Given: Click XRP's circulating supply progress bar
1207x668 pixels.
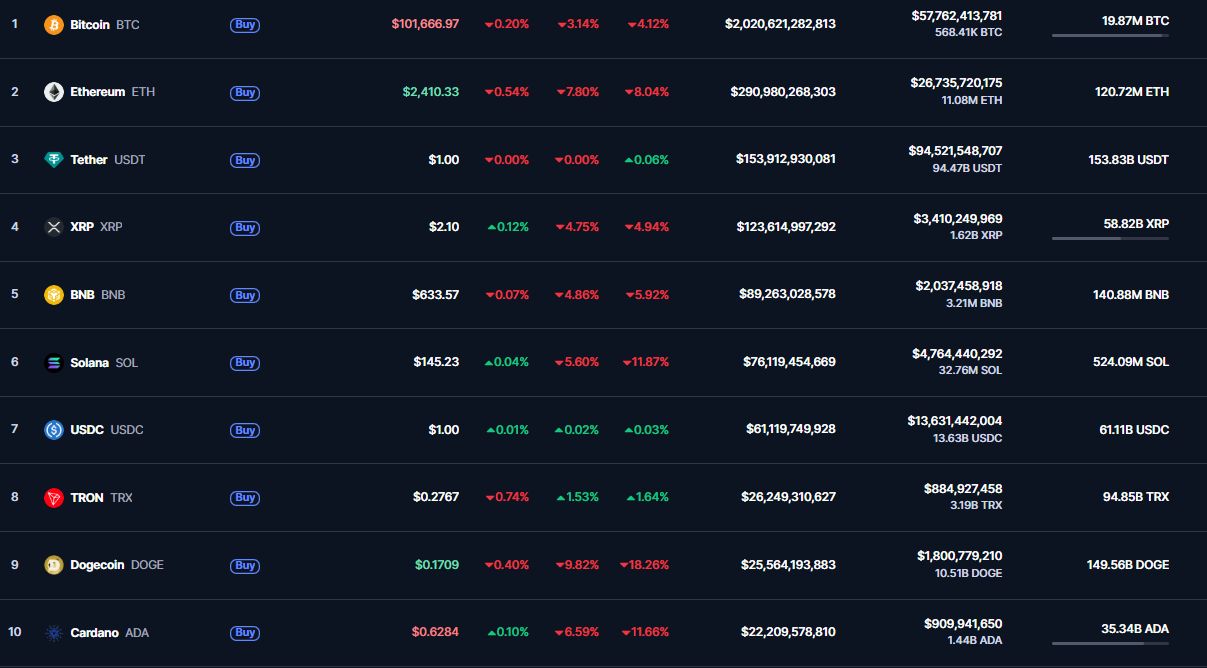Looking at the screenshot, I should (1110, 239).
